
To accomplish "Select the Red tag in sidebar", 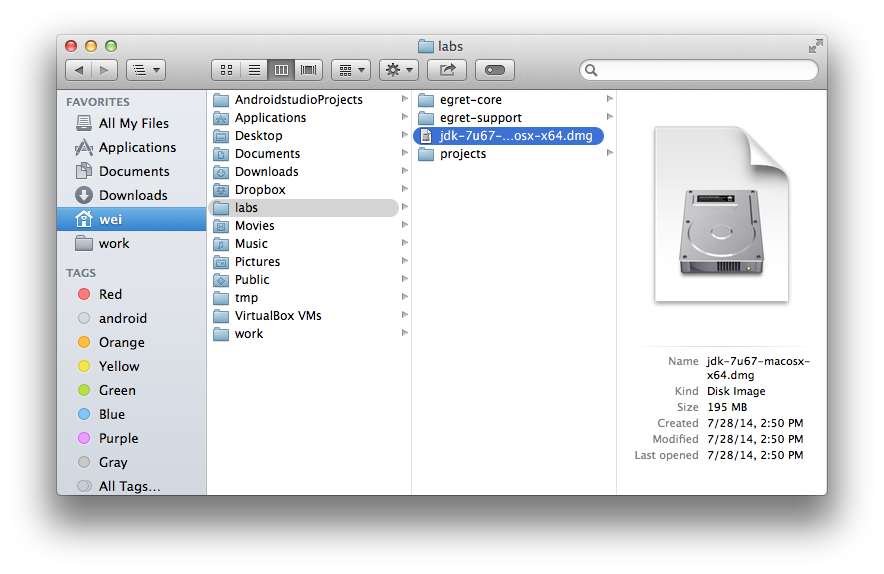I will [110, 294].
